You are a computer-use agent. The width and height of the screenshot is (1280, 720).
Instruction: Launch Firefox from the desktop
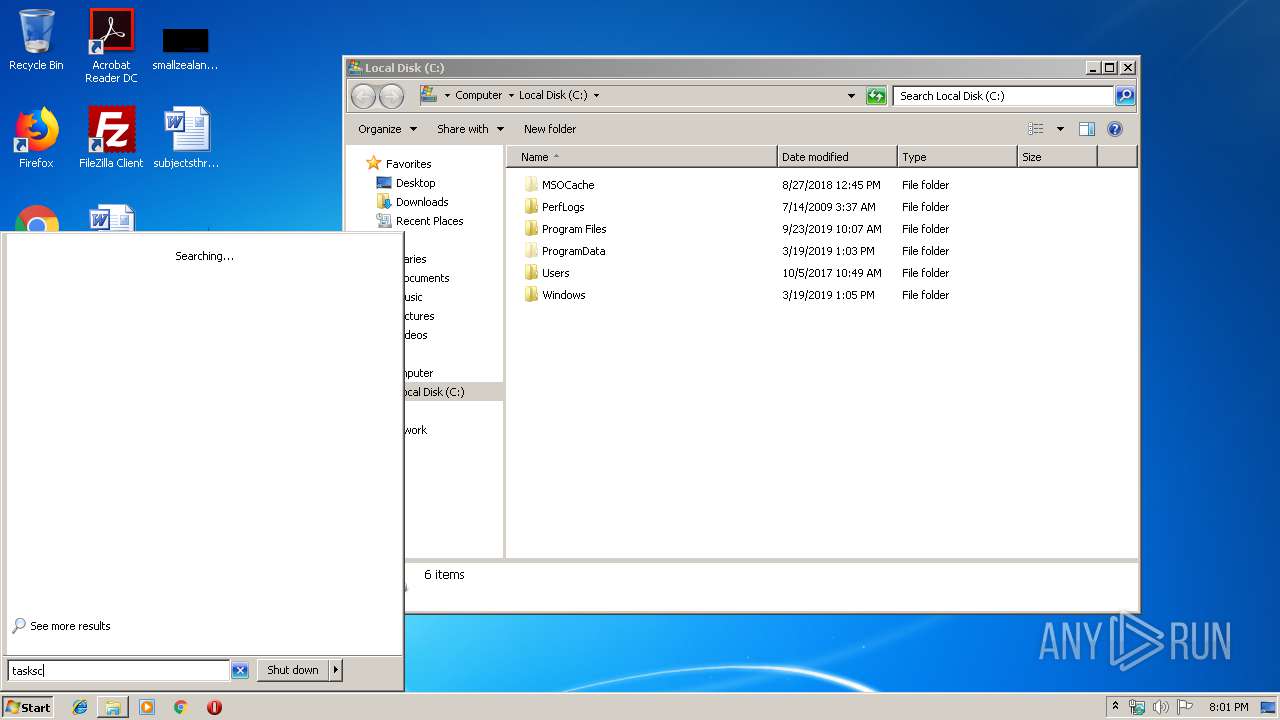click(36, 138)
